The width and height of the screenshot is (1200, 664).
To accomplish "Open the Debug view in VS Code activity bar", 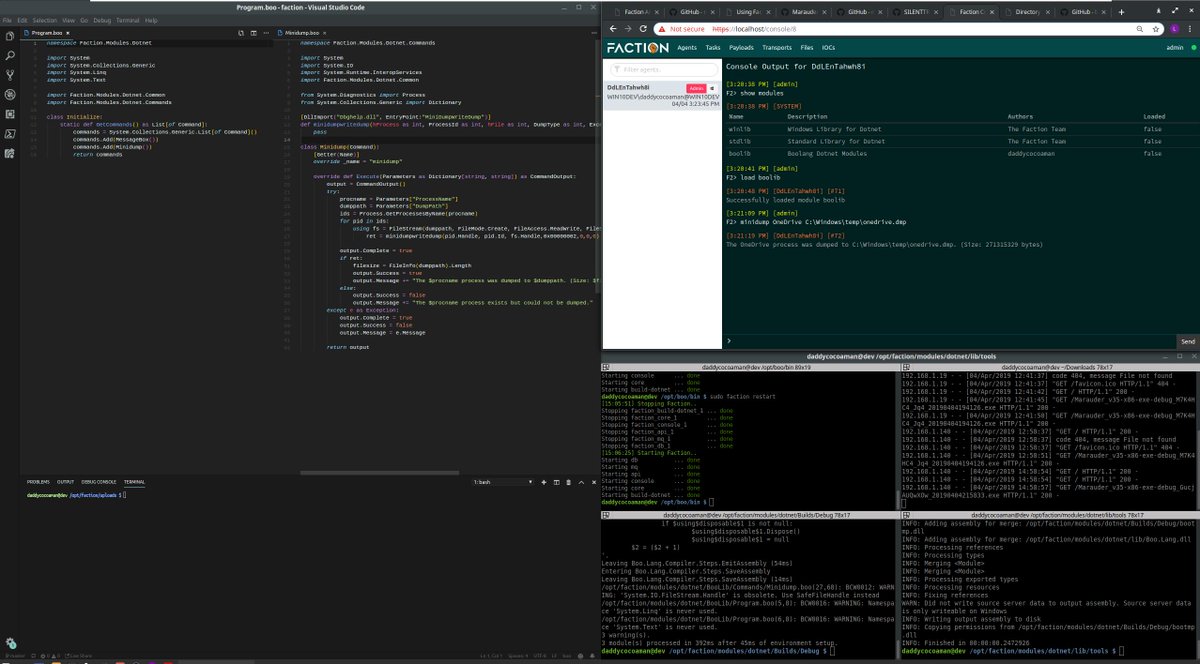I will [10, 95].
